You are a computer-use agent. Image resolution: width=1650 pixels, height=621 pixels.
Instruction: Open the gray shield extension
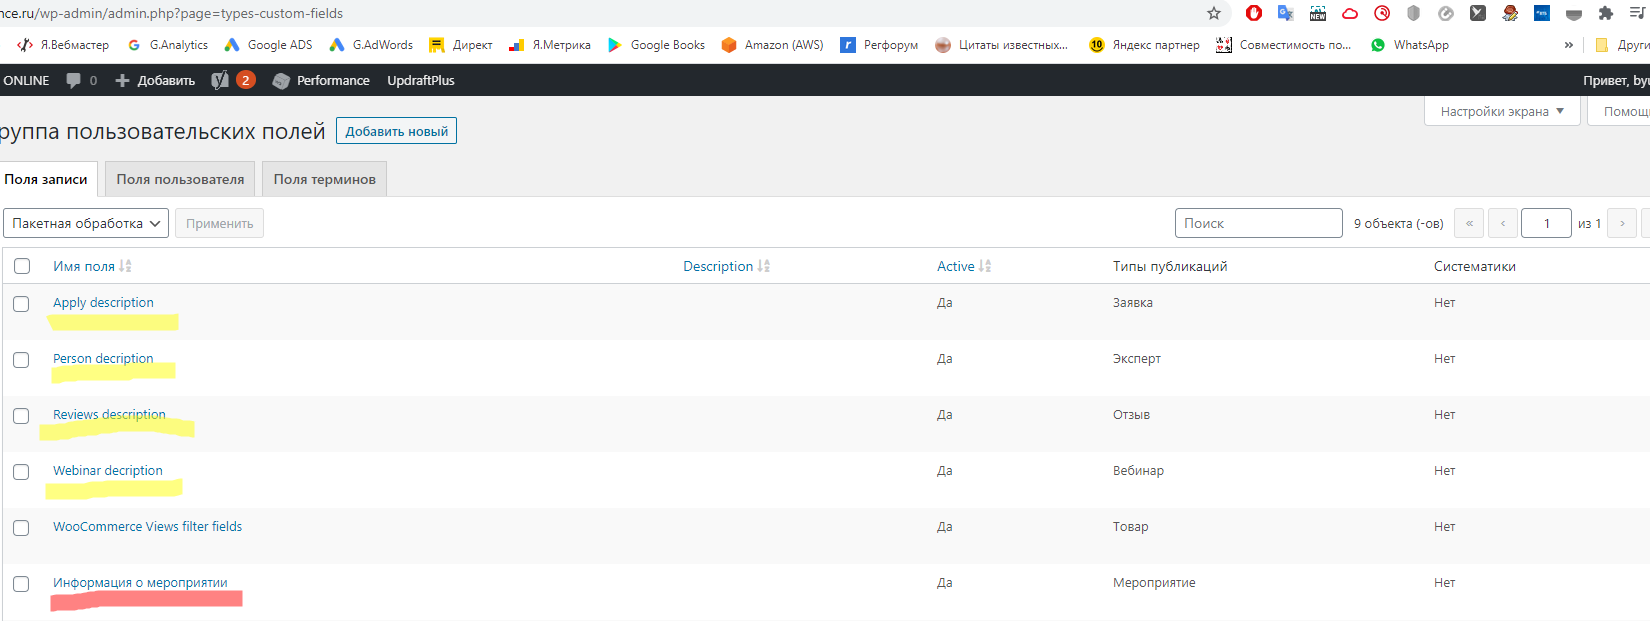1414,13
